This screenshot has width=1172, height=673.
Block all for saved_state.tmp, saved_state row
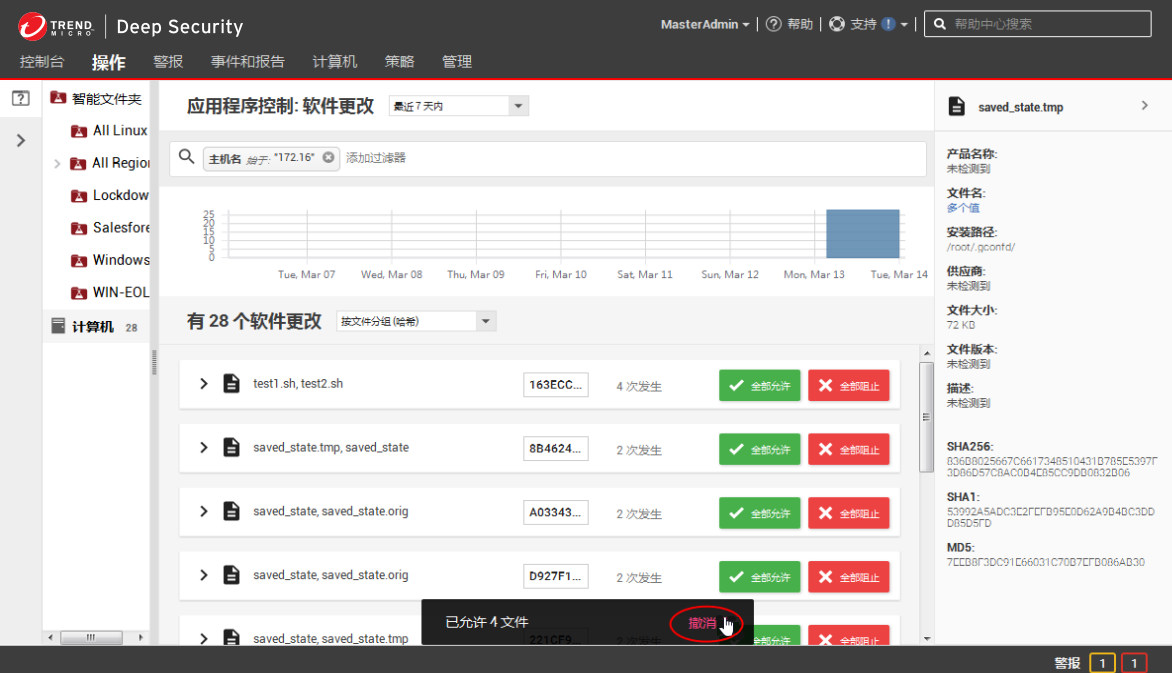848,450
